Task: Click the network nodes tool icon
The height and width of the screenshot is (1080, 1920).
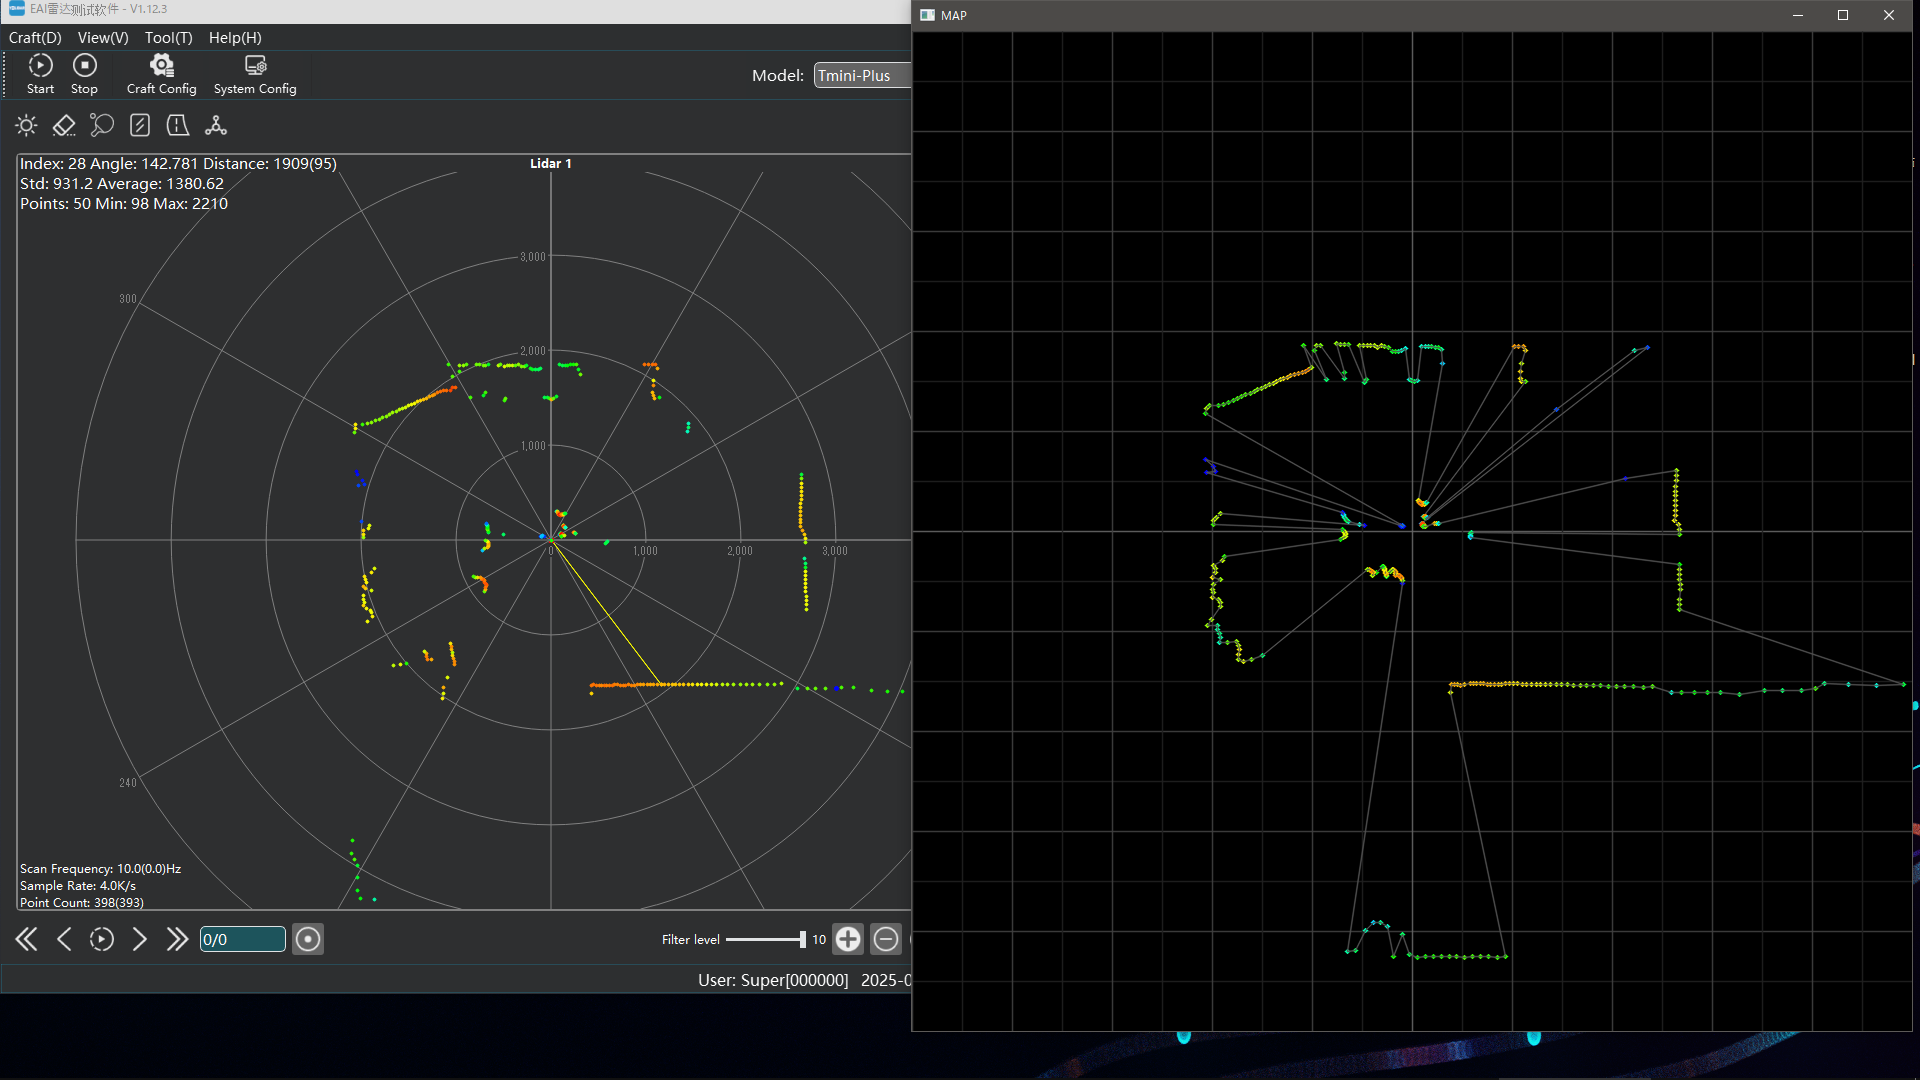Action: pyautogui.click(x=216, y=125)
